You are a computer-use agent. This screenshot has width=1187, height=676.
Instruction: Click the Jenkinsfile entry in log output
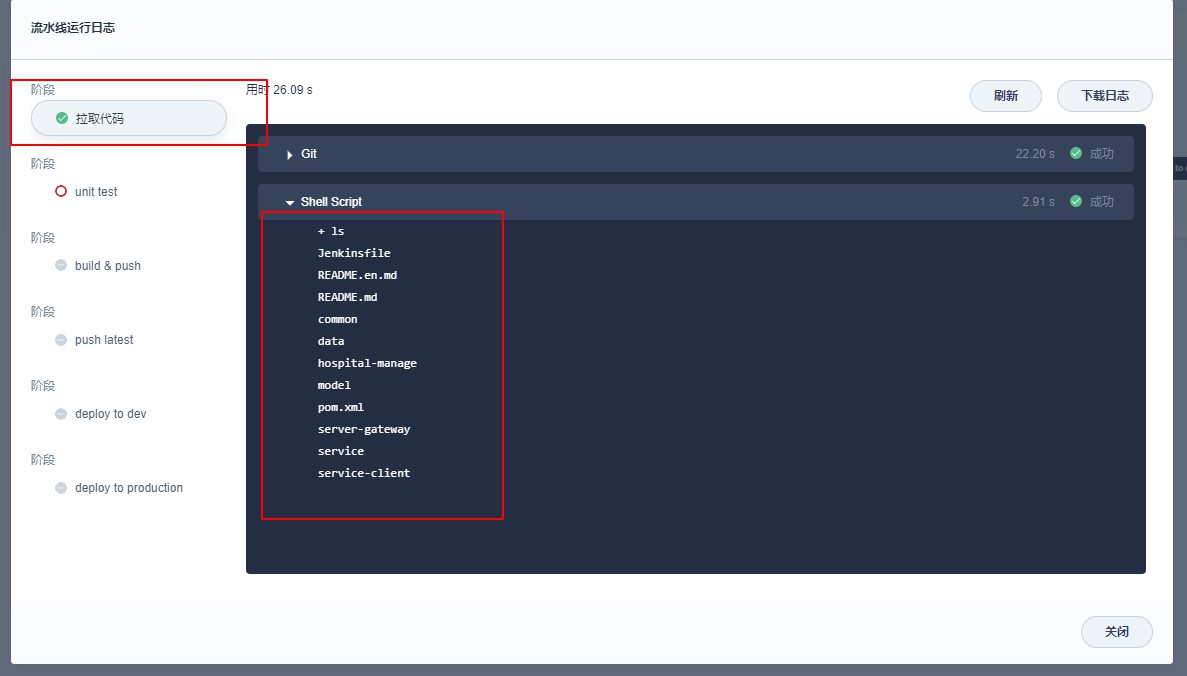coord(354,253)
